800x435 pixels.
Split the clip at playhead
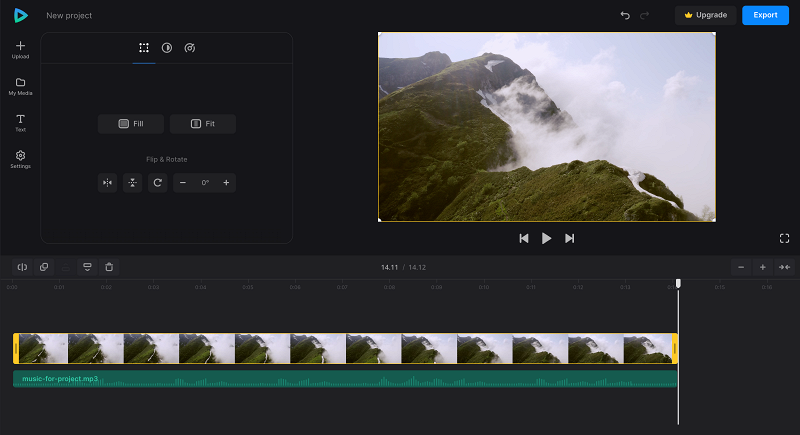click(22, 267)
